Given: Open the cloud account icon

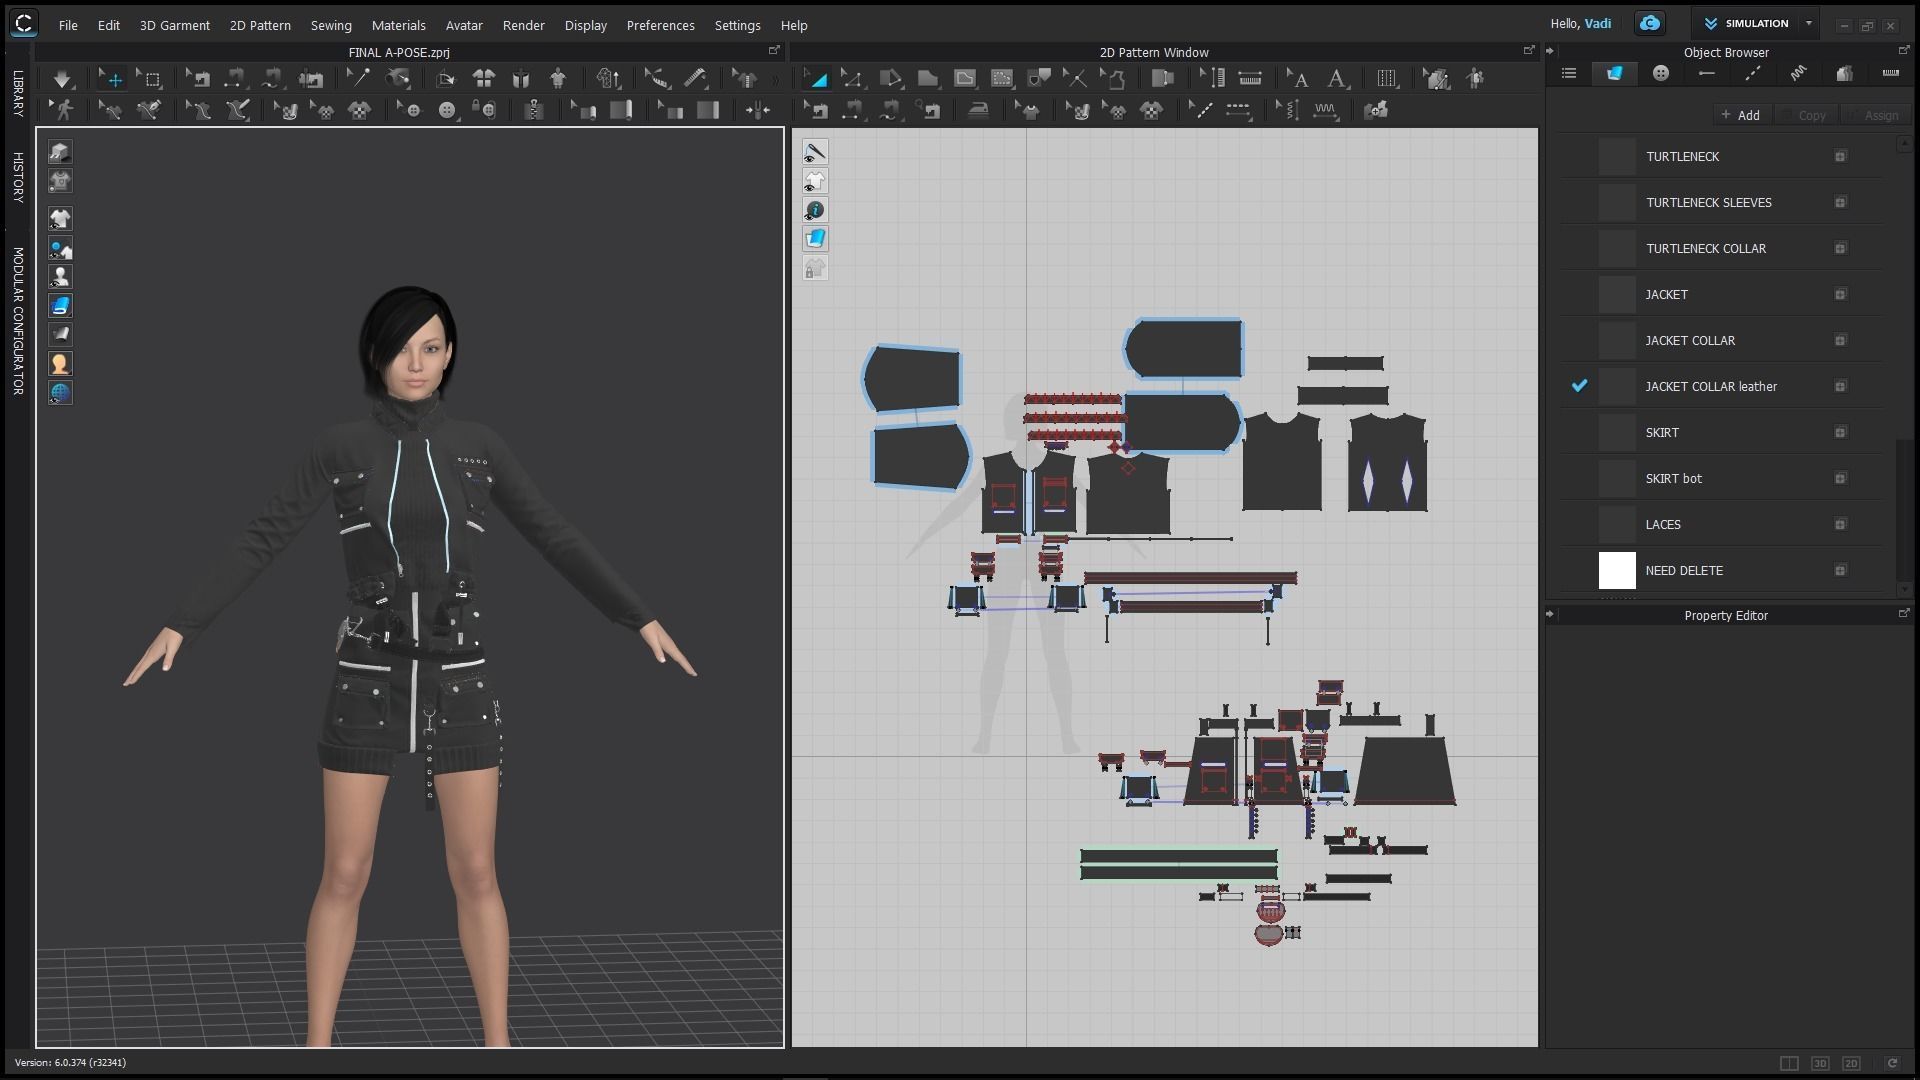Looking at the screenshot, I should tap(1649, 23).
